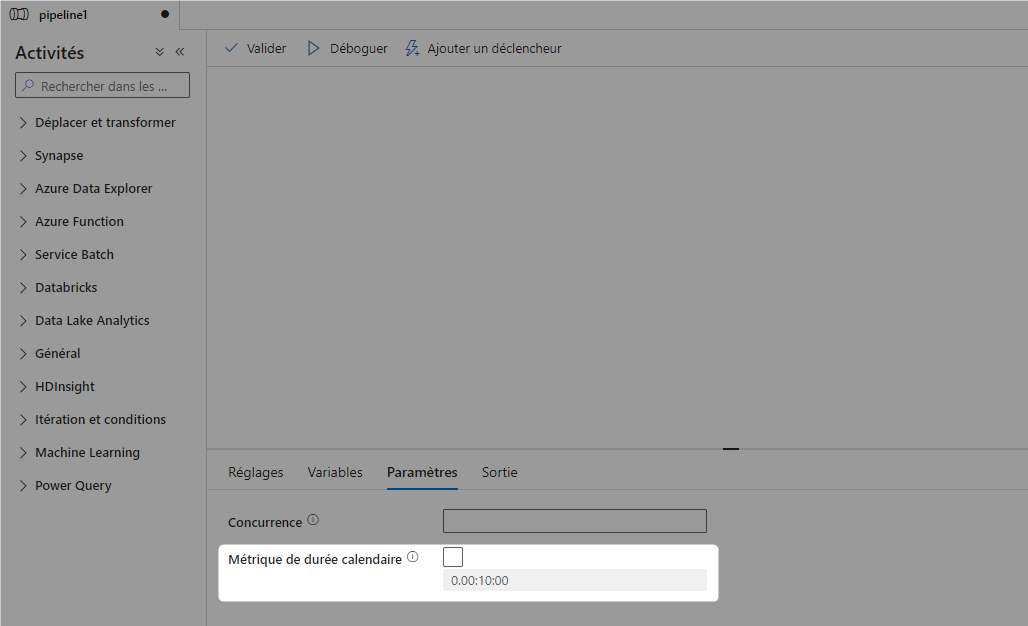1028x626 pixels.
Task: Click the lightning icon for Ajouter un déclencheur
Action: (411, 47)
